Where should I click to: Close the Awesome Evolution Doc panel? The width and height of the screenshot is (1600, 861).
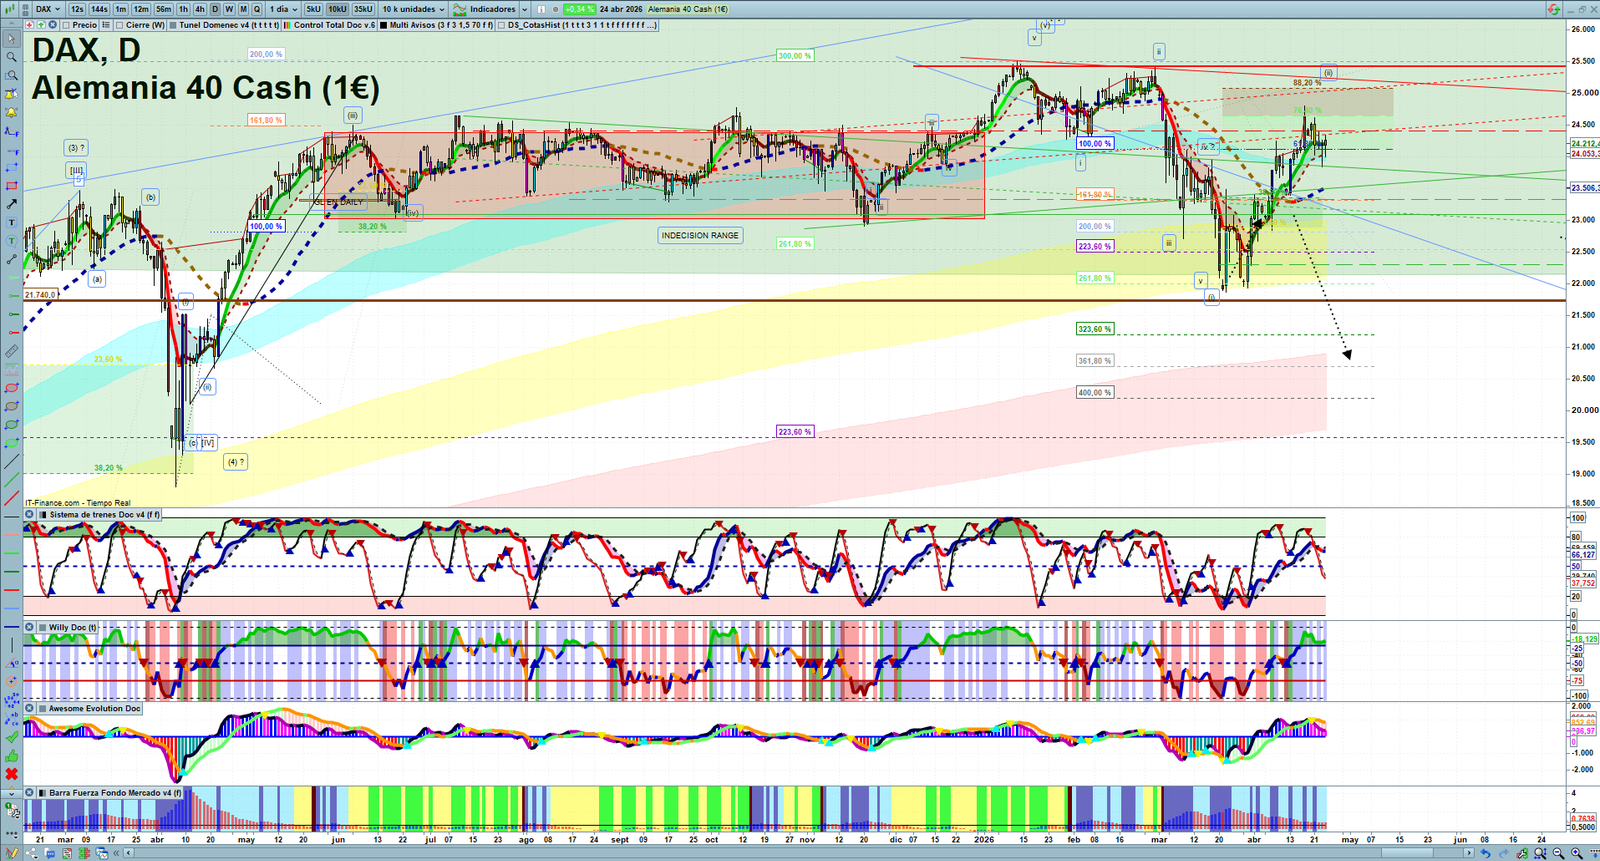coord(30,709)
